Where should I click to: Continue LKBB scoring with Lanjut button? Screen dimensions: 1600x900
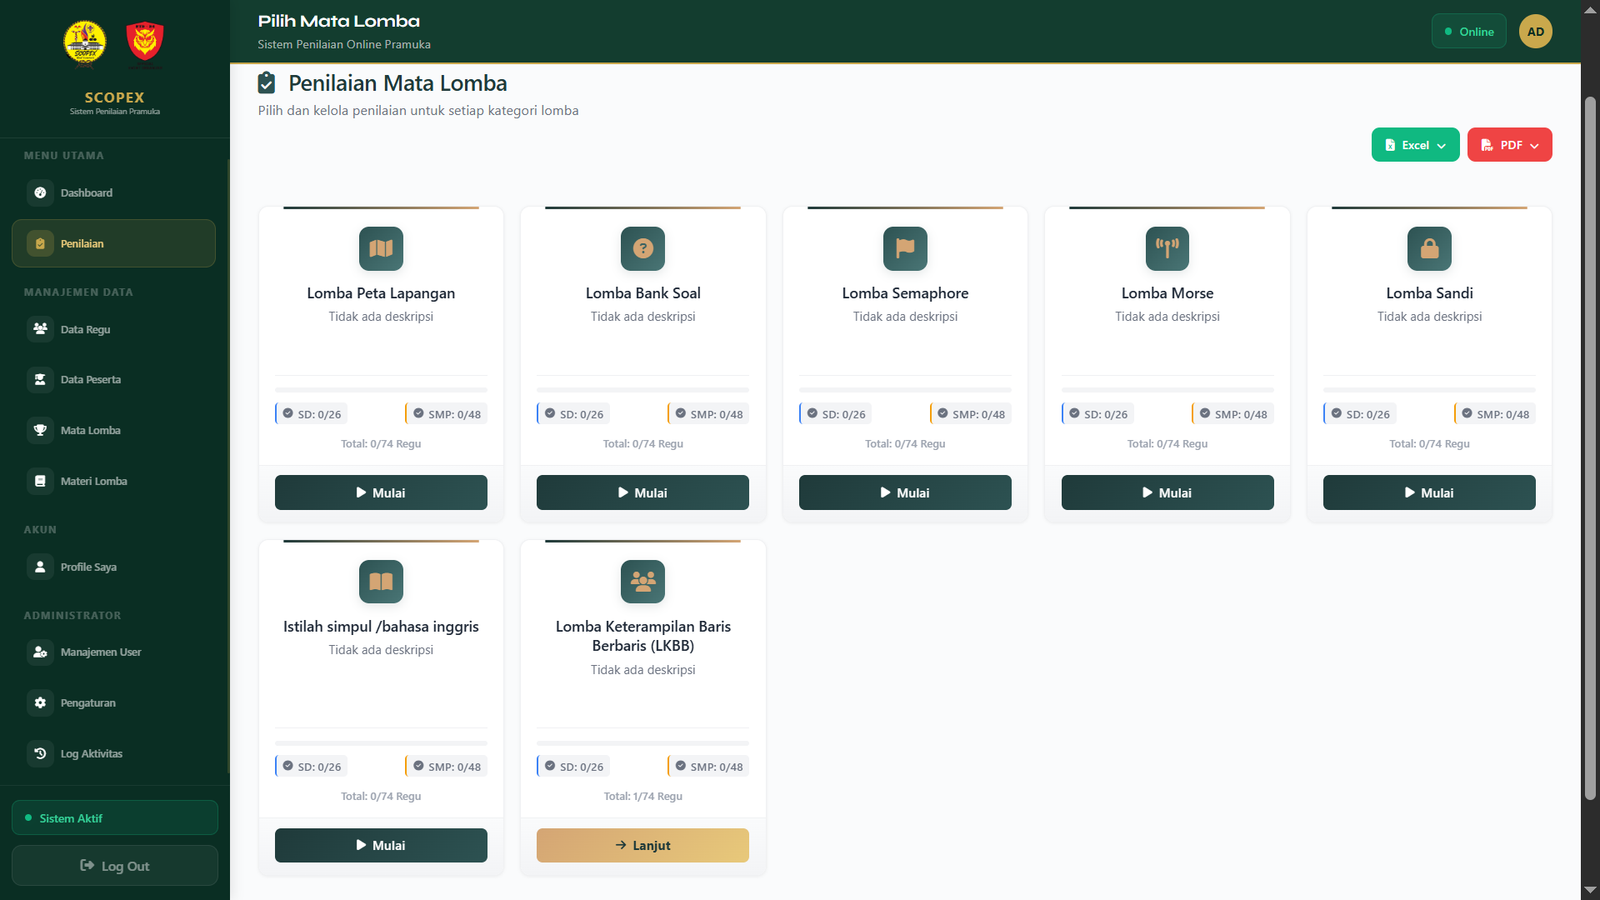pos(643,845)
